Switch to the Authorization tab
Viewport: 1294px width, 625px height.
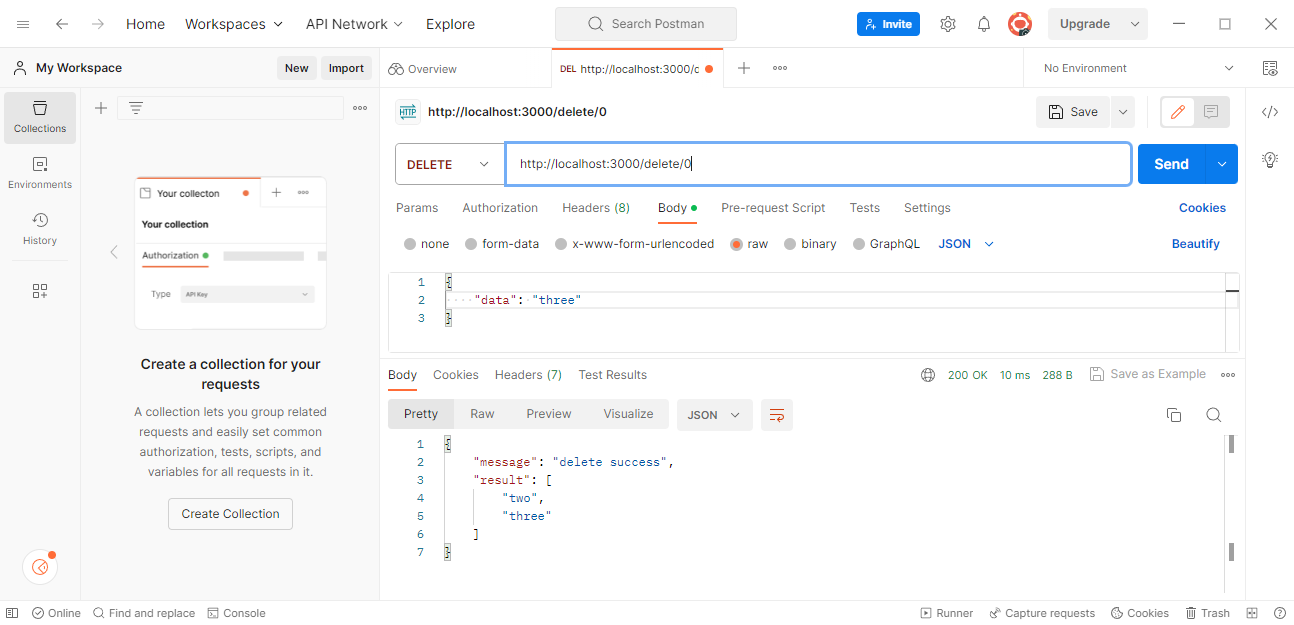(x=500, y=208)
